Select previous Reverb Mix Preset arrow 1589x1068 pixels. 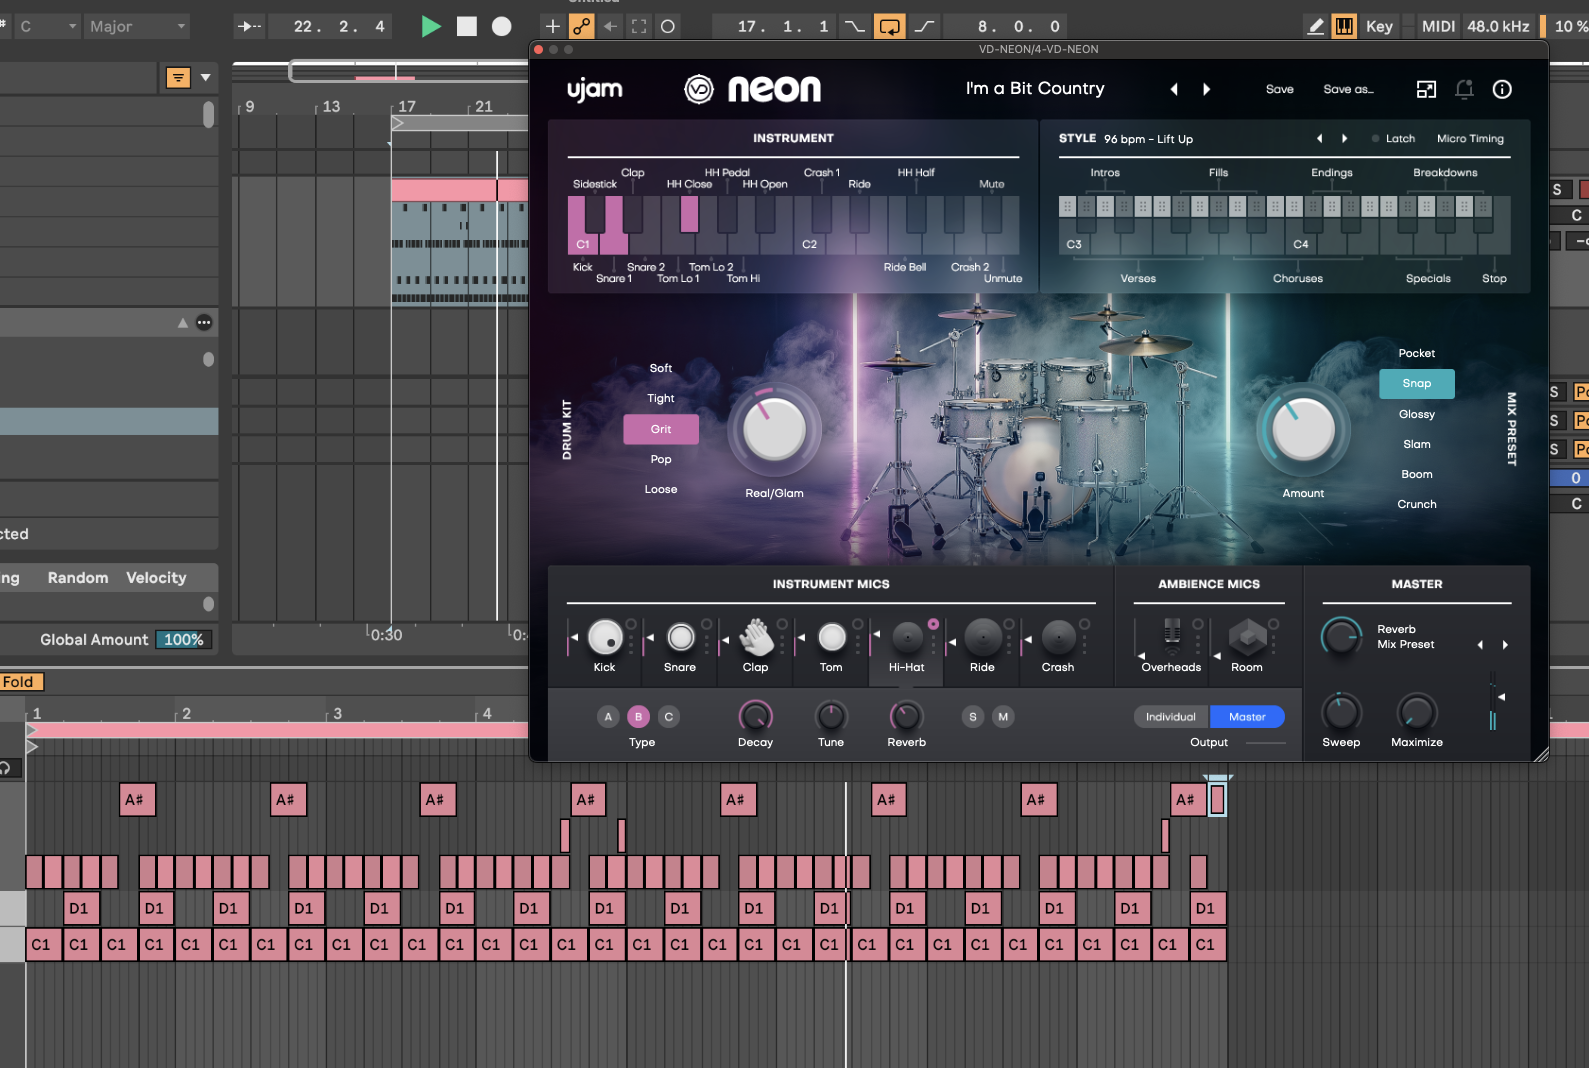click(x=1480, y=645)
